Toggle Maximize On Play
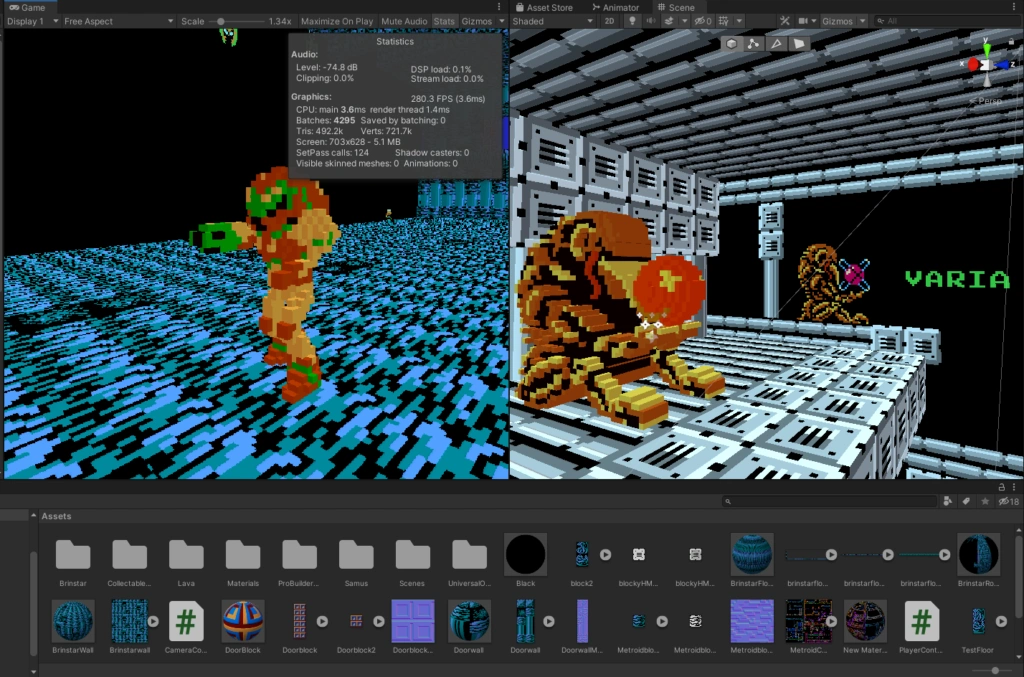The height and width of the screenshot is (677, 1024). tap(337, 21)
